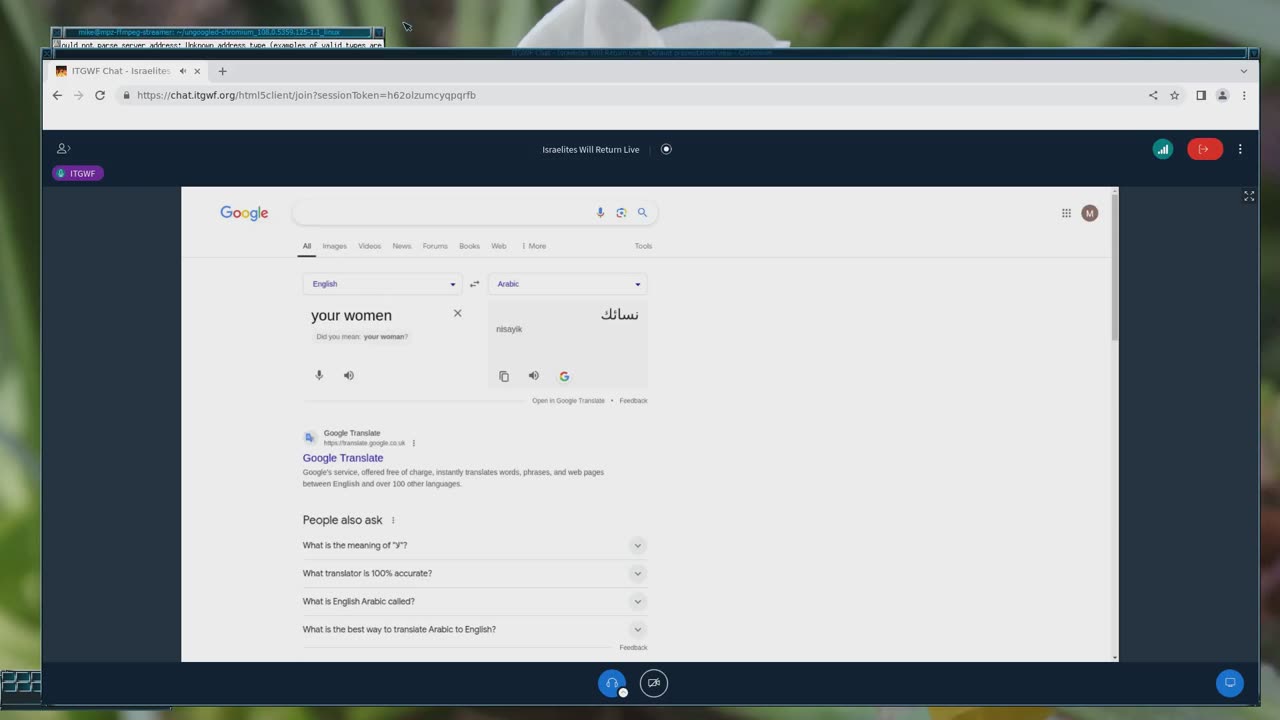The width and height of the screenshot is (1280, 720).
Task: Open the tab search chevron
Action: pyautogui.click(x=1244, y=71)
